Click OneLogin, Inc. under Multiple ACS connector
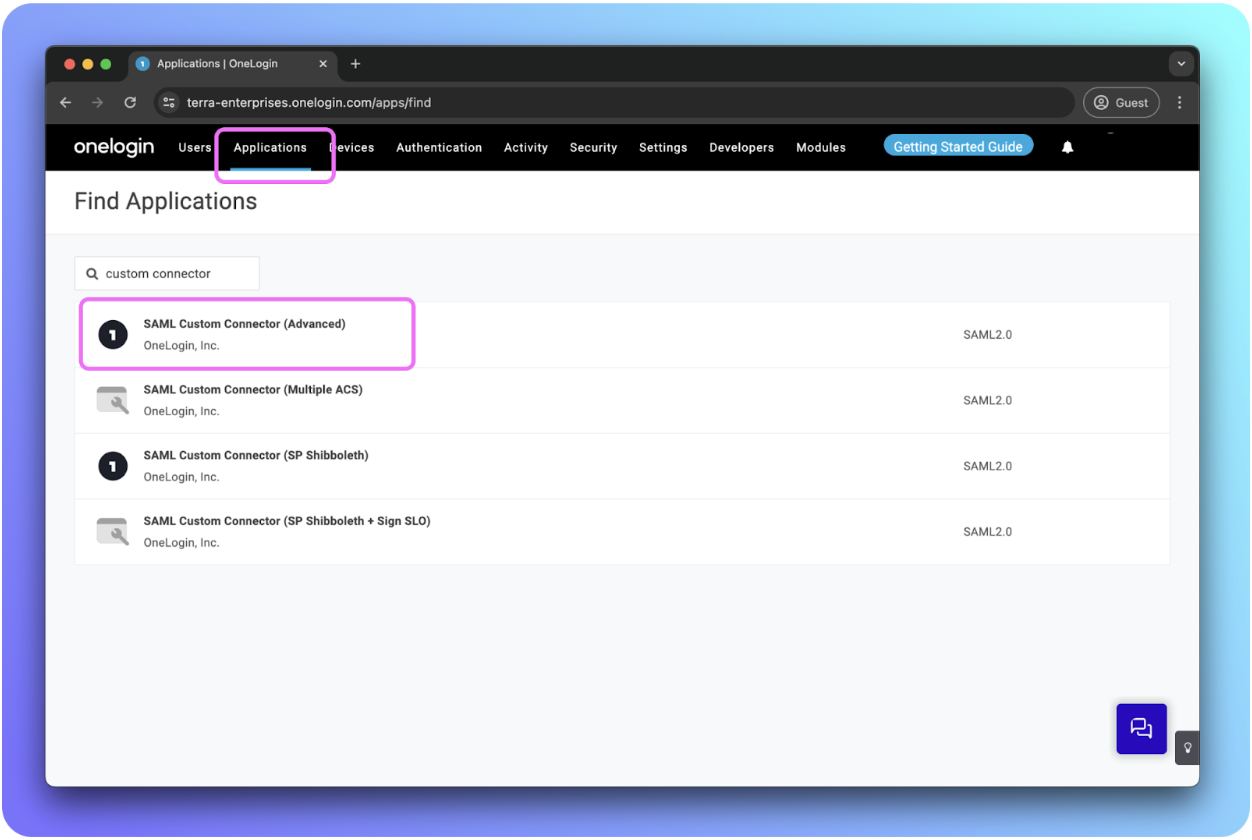1252x840 pixels. coord(181,412)
